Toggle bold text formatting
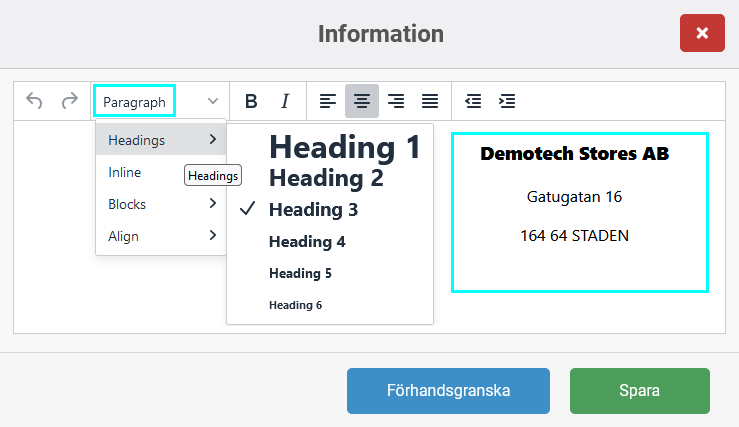 tap(251, 101)
